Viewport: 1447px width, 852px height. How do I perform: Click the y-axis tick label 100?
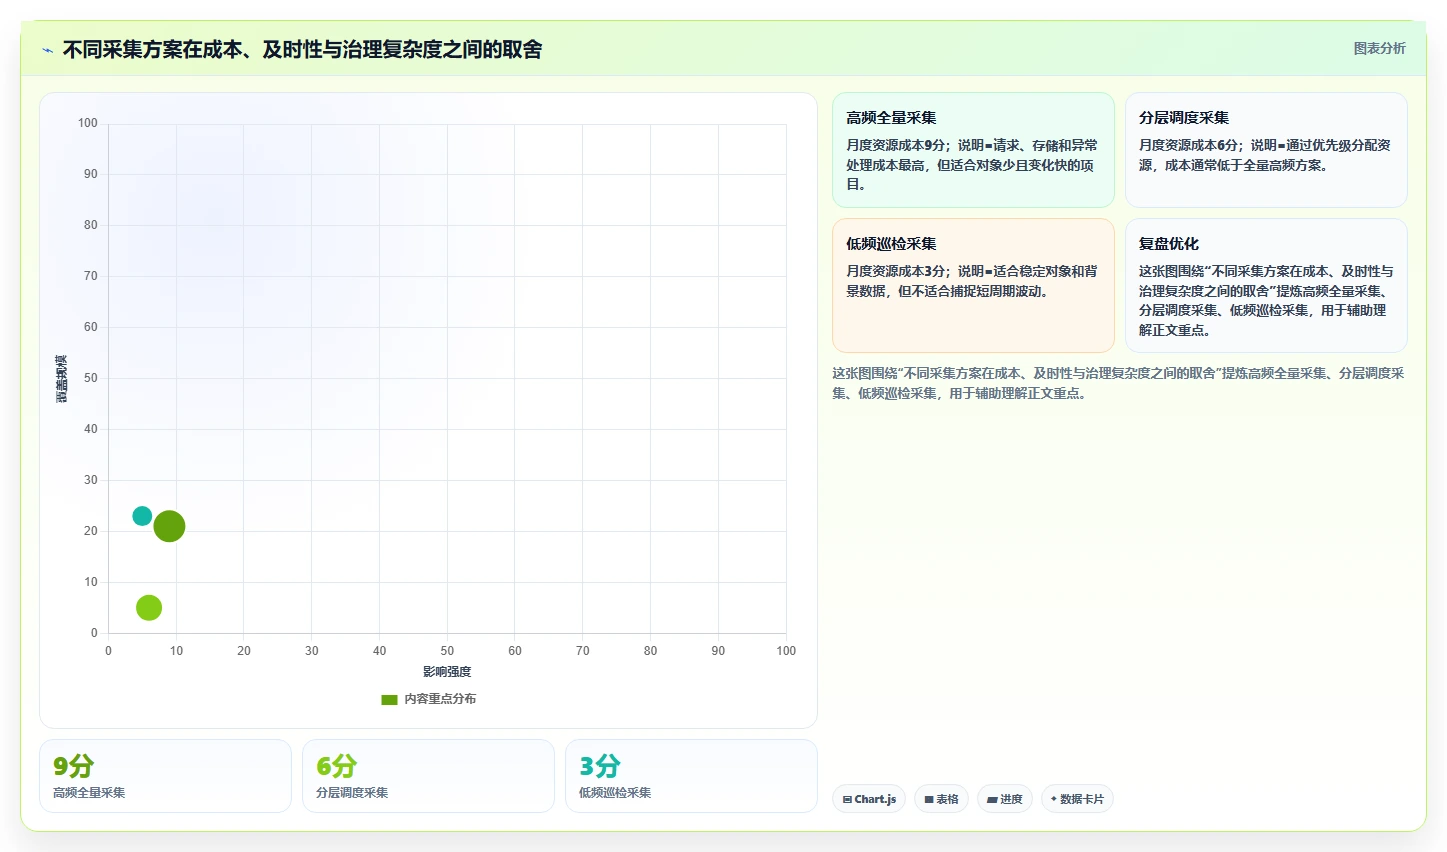[x=88, y=123]
